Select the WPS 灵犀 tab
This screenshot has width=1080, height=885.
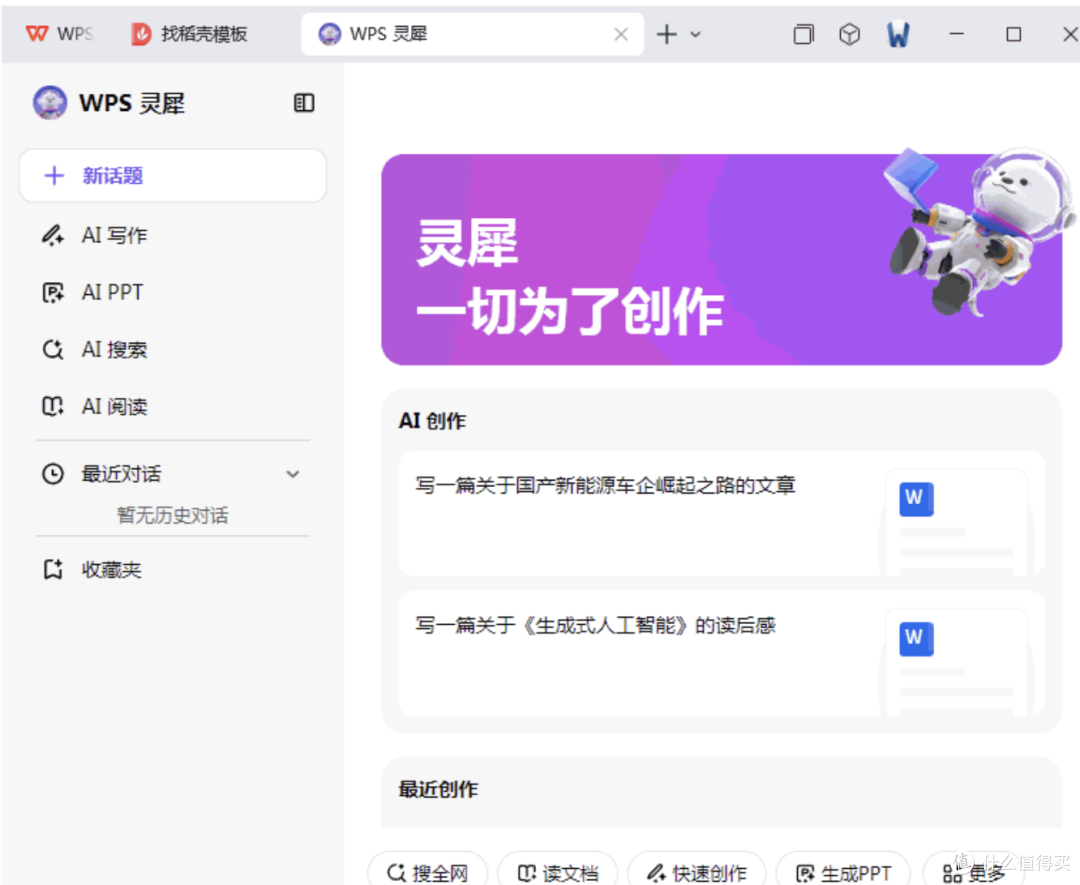point(472,34)
